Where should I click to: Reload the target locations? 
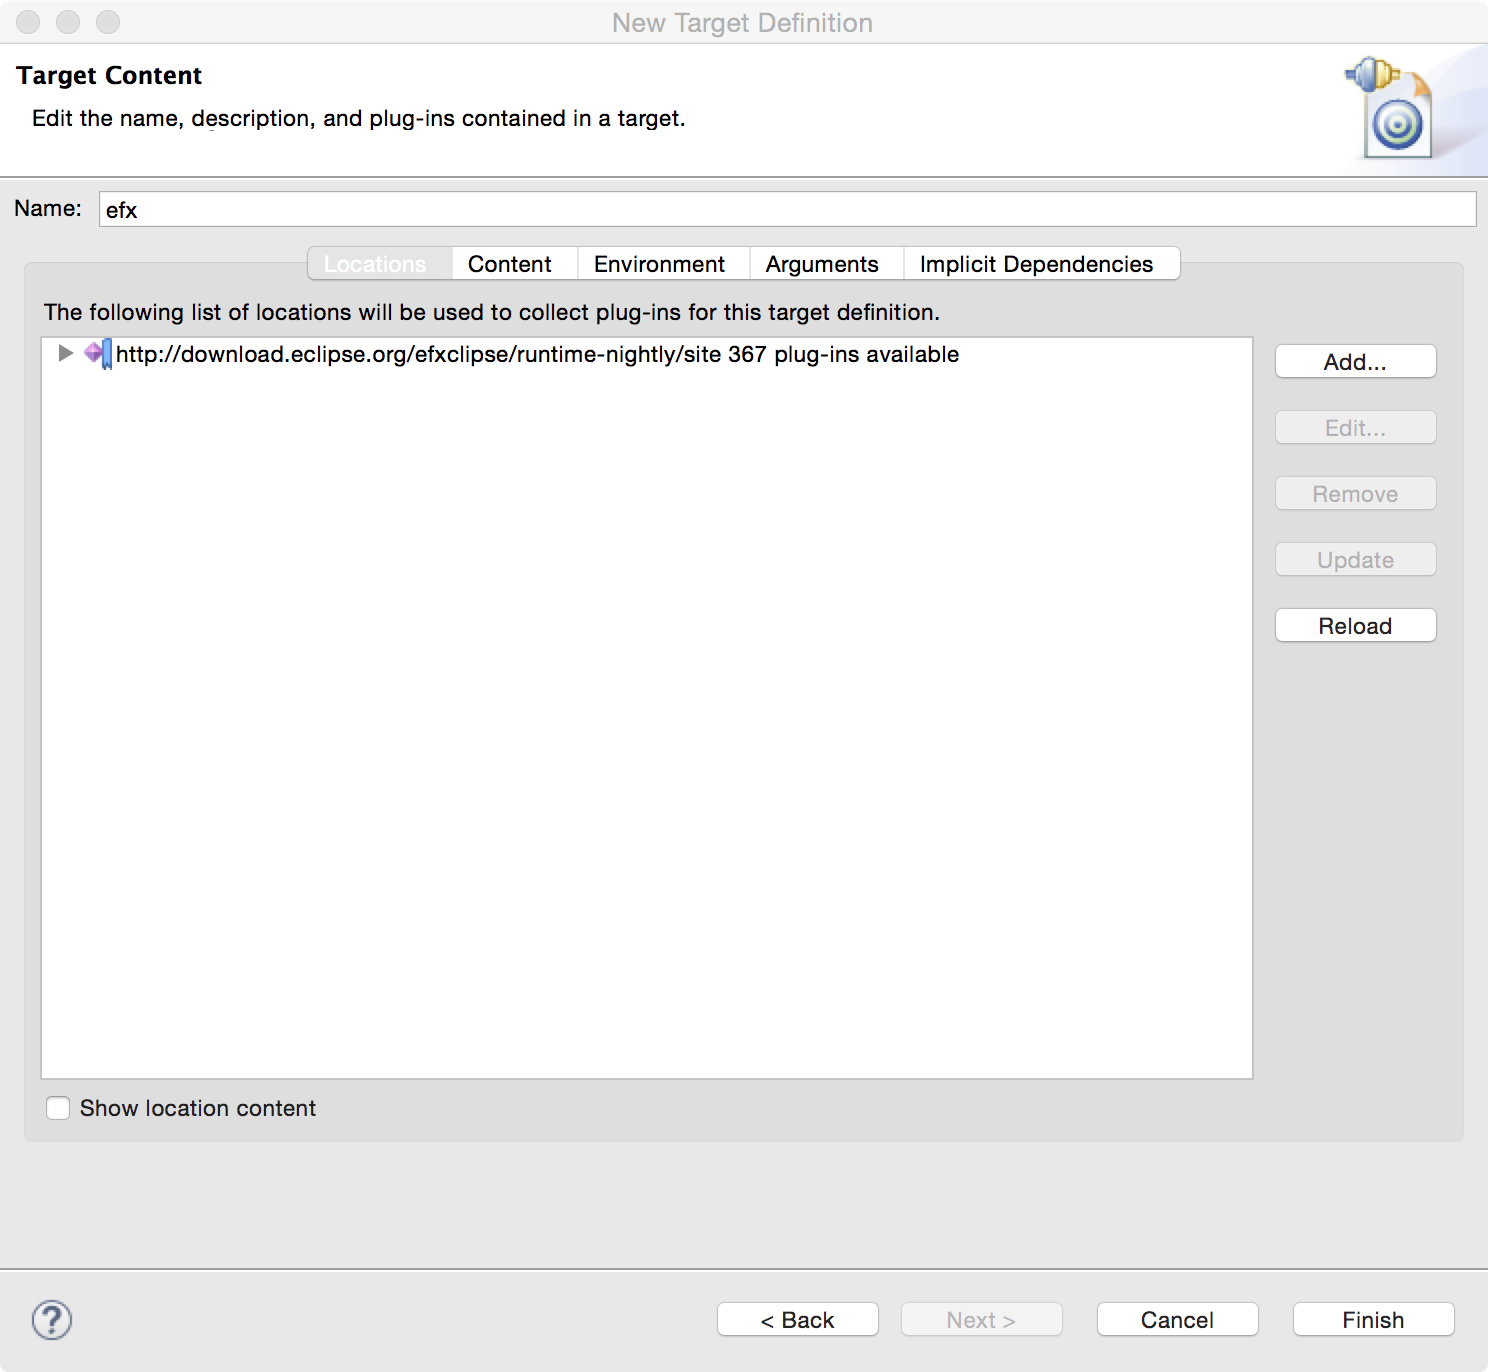pos(1355,626)
